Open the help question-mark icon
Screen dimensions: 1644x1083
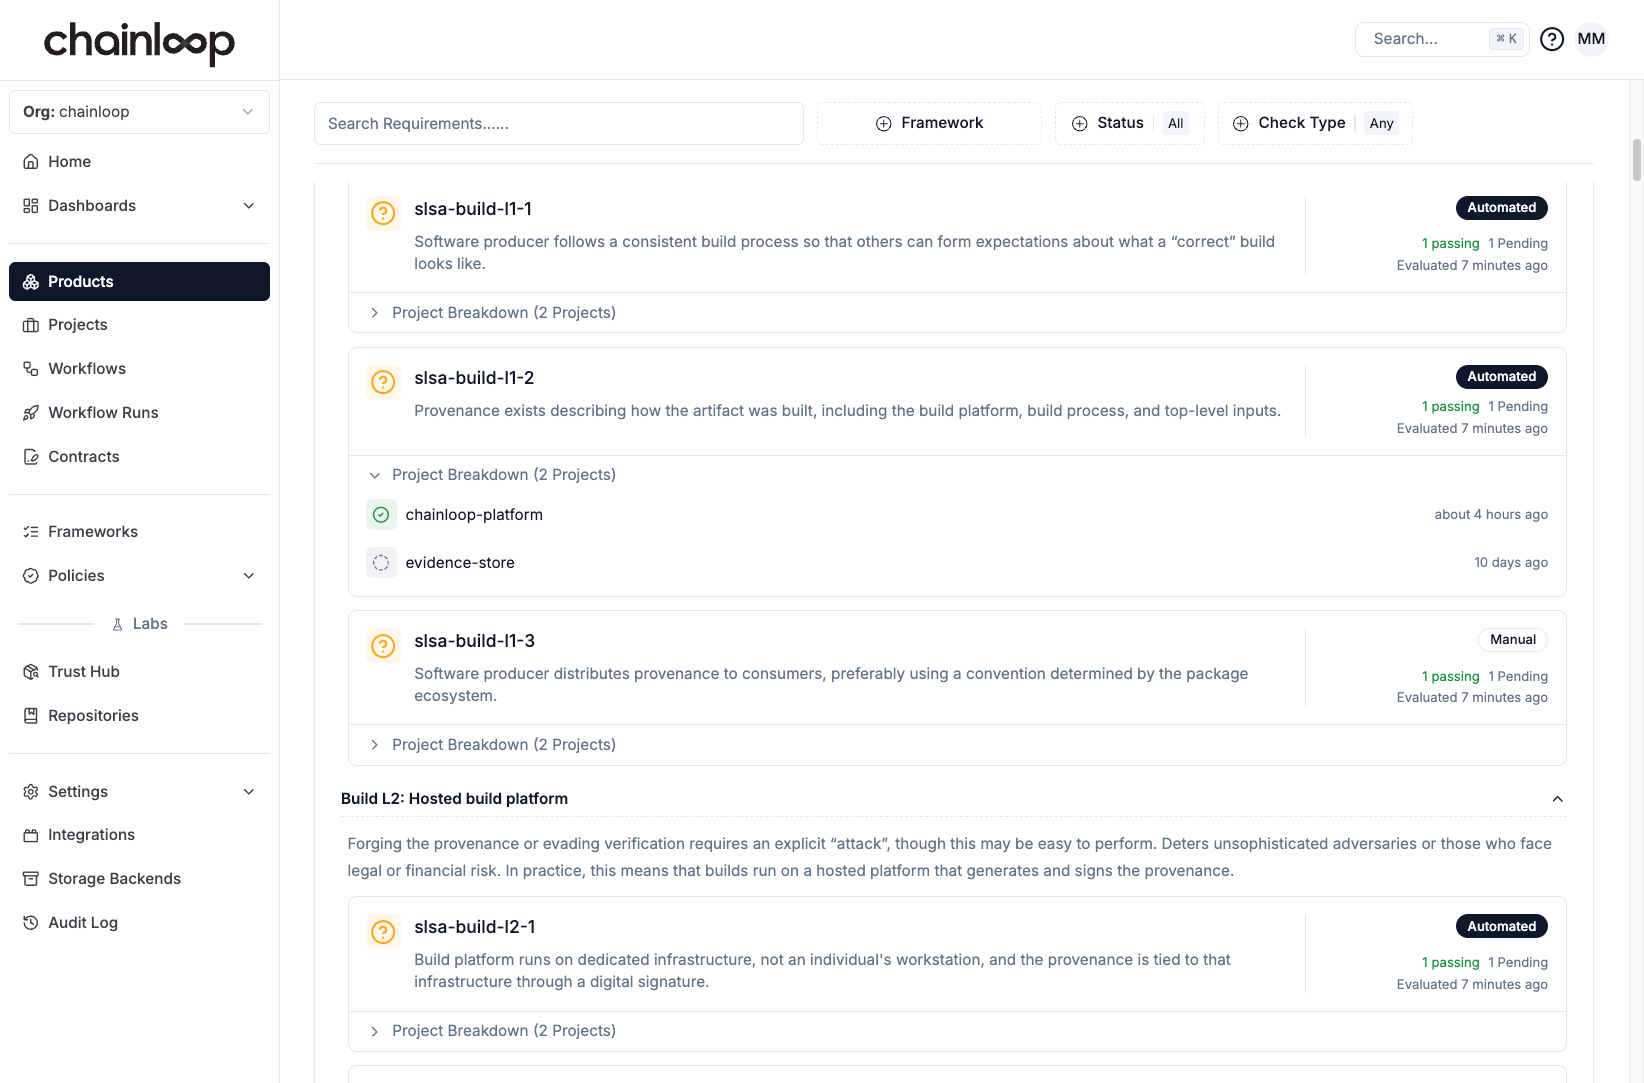click(1552, 39)
